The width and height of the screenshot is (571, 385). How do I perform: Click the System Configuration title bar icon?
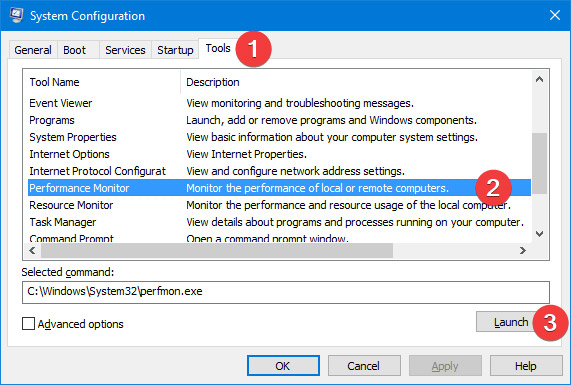[16, 15]
